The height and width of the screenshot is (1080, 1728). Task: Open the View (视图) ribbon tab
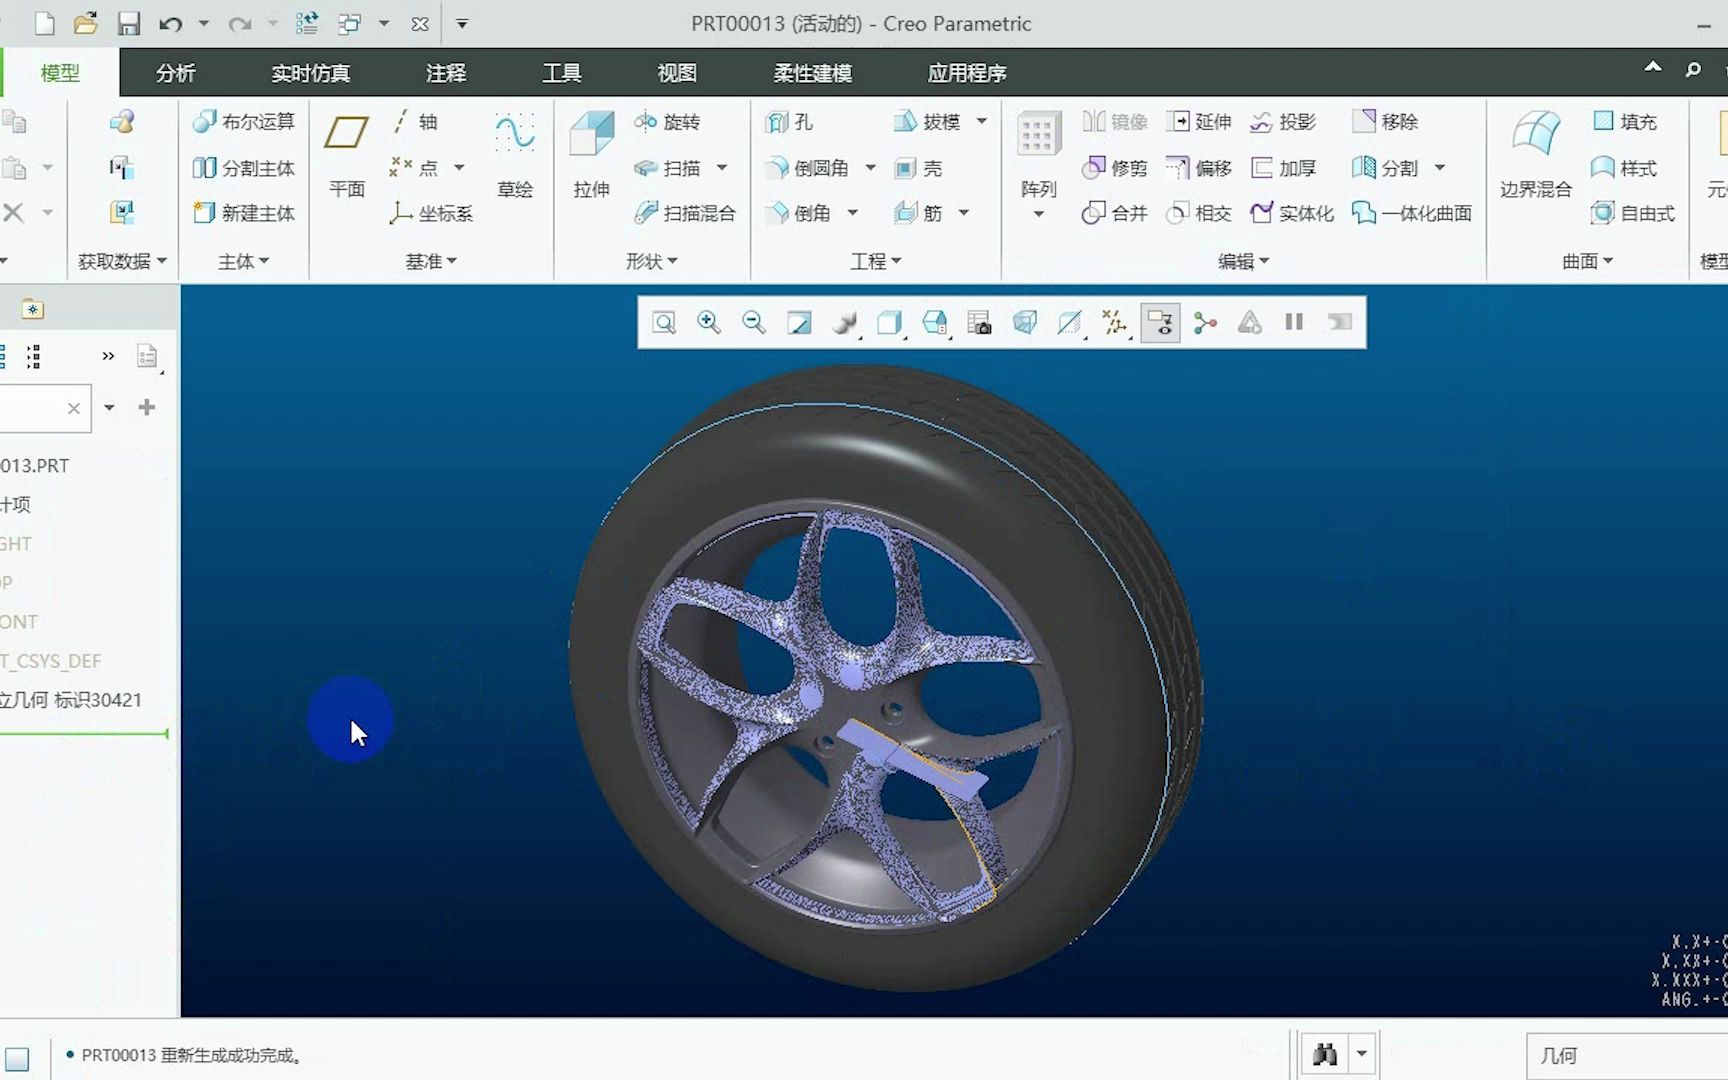click(676, 73)
